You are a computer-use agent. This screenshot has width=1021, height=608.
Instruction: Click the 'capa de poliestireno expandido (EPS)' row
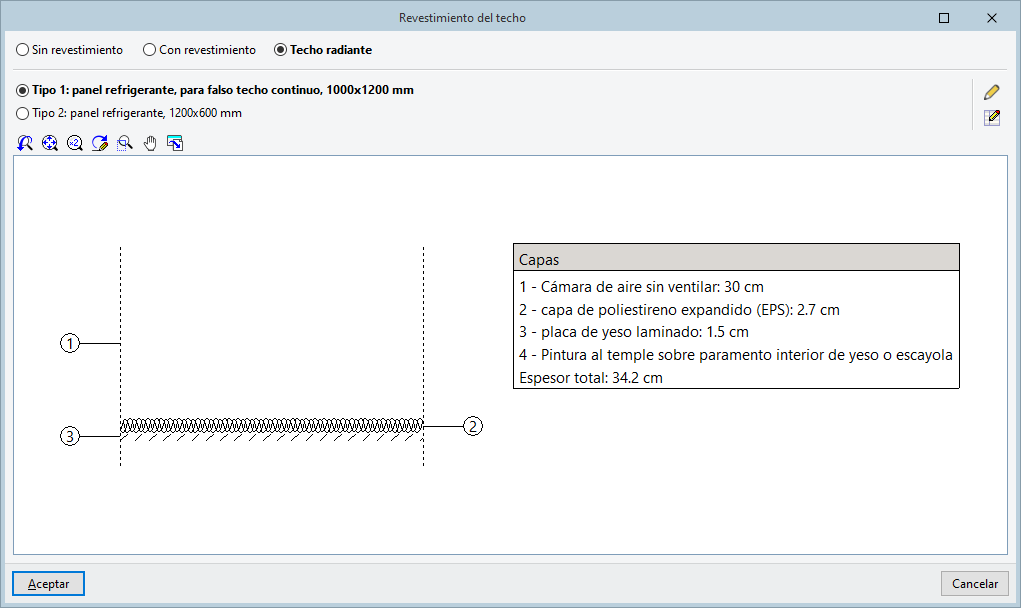(679, 310)
